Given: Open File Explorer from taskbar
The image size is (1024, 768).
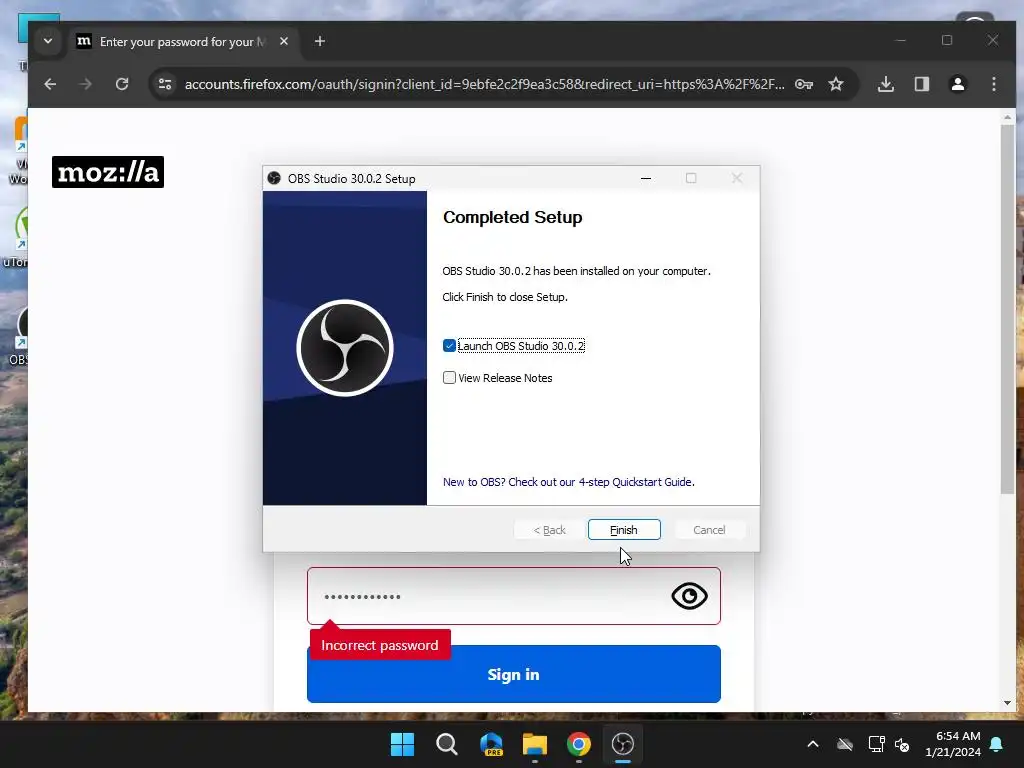Looking at the screenshot, I should 535,744.
